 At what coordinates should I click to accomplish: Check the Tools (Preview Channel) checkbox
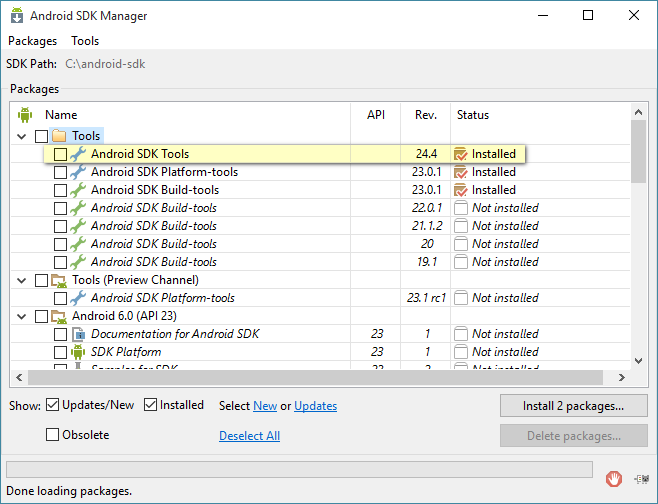[x=42, y=280]
